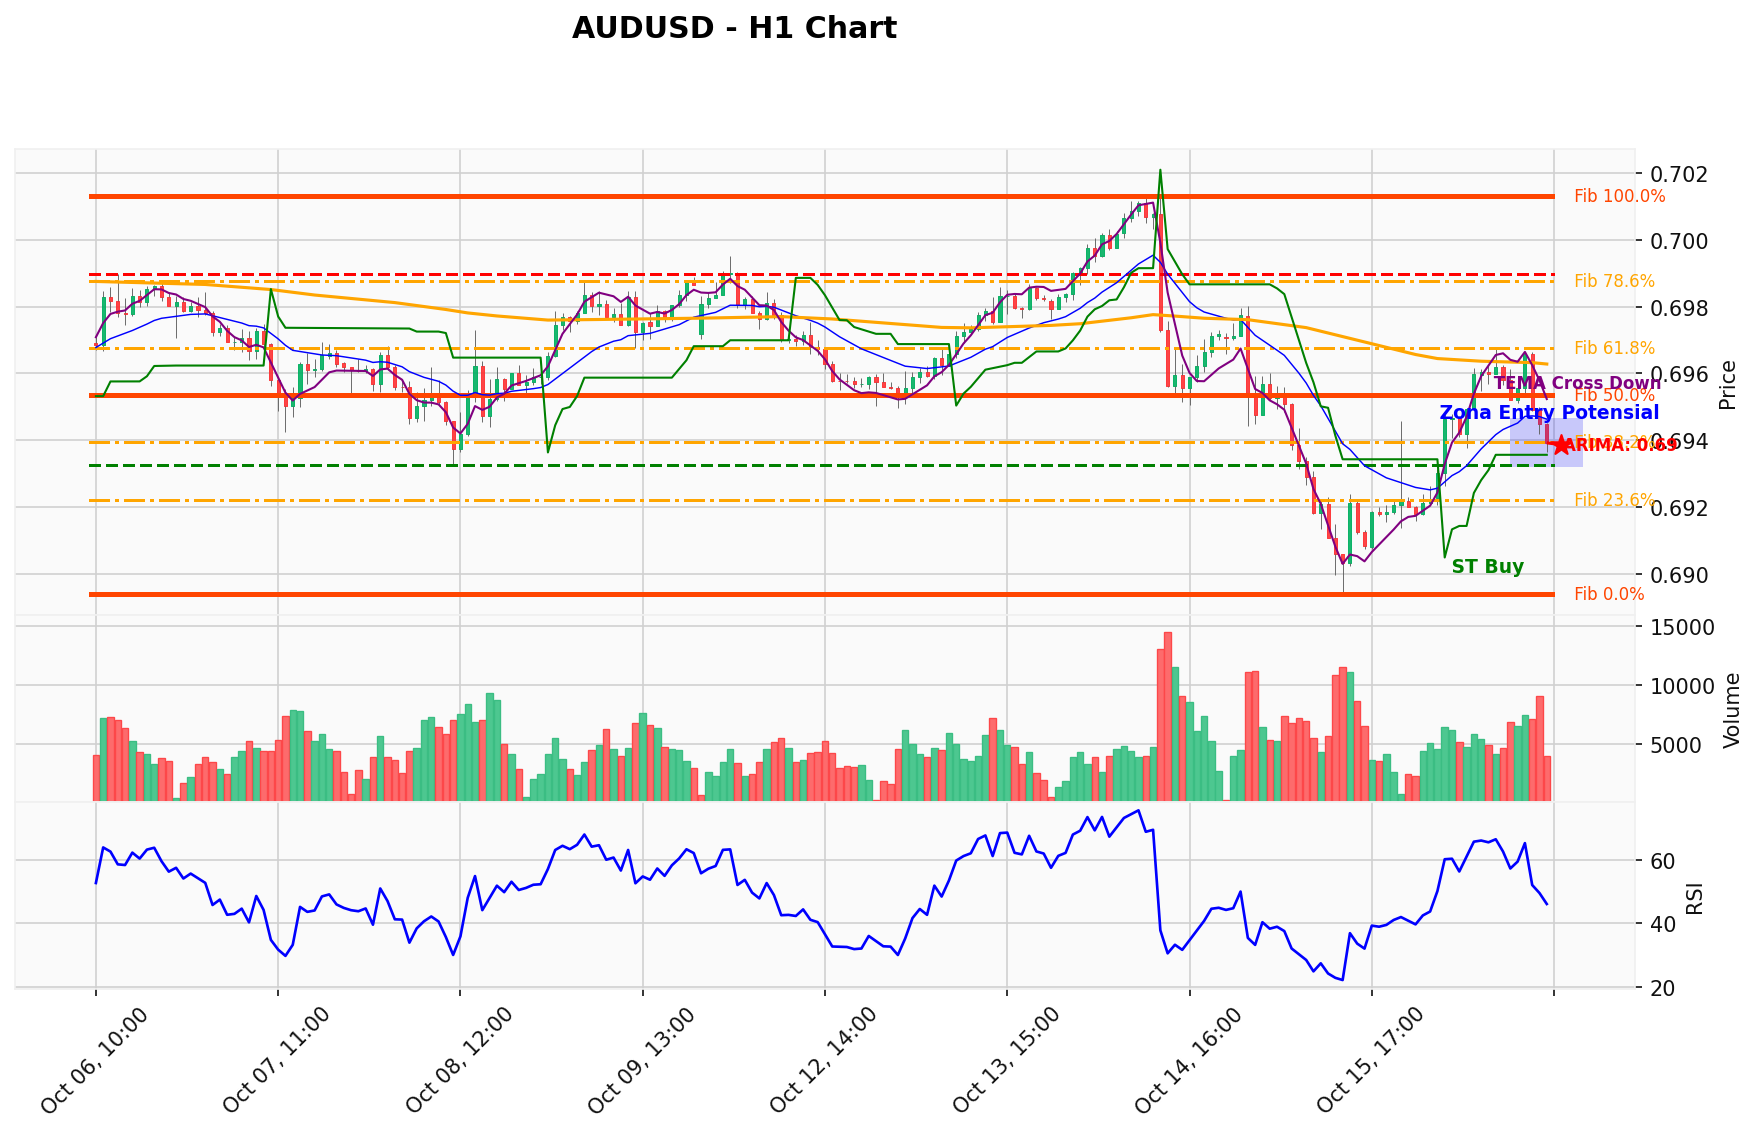Click the Volume axis title

pyautogui.click(x=1732, y=710)
